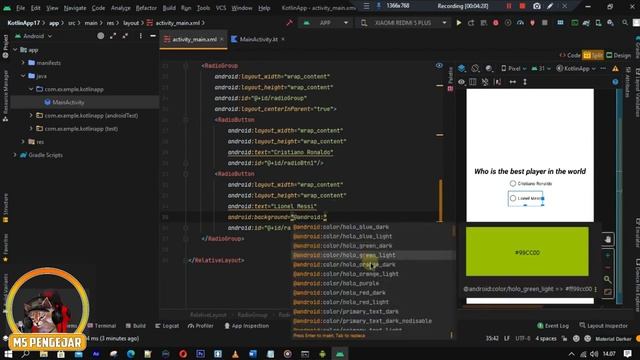Switch the editor to Design view mode
640x360 pixels.
click(618, 55)
